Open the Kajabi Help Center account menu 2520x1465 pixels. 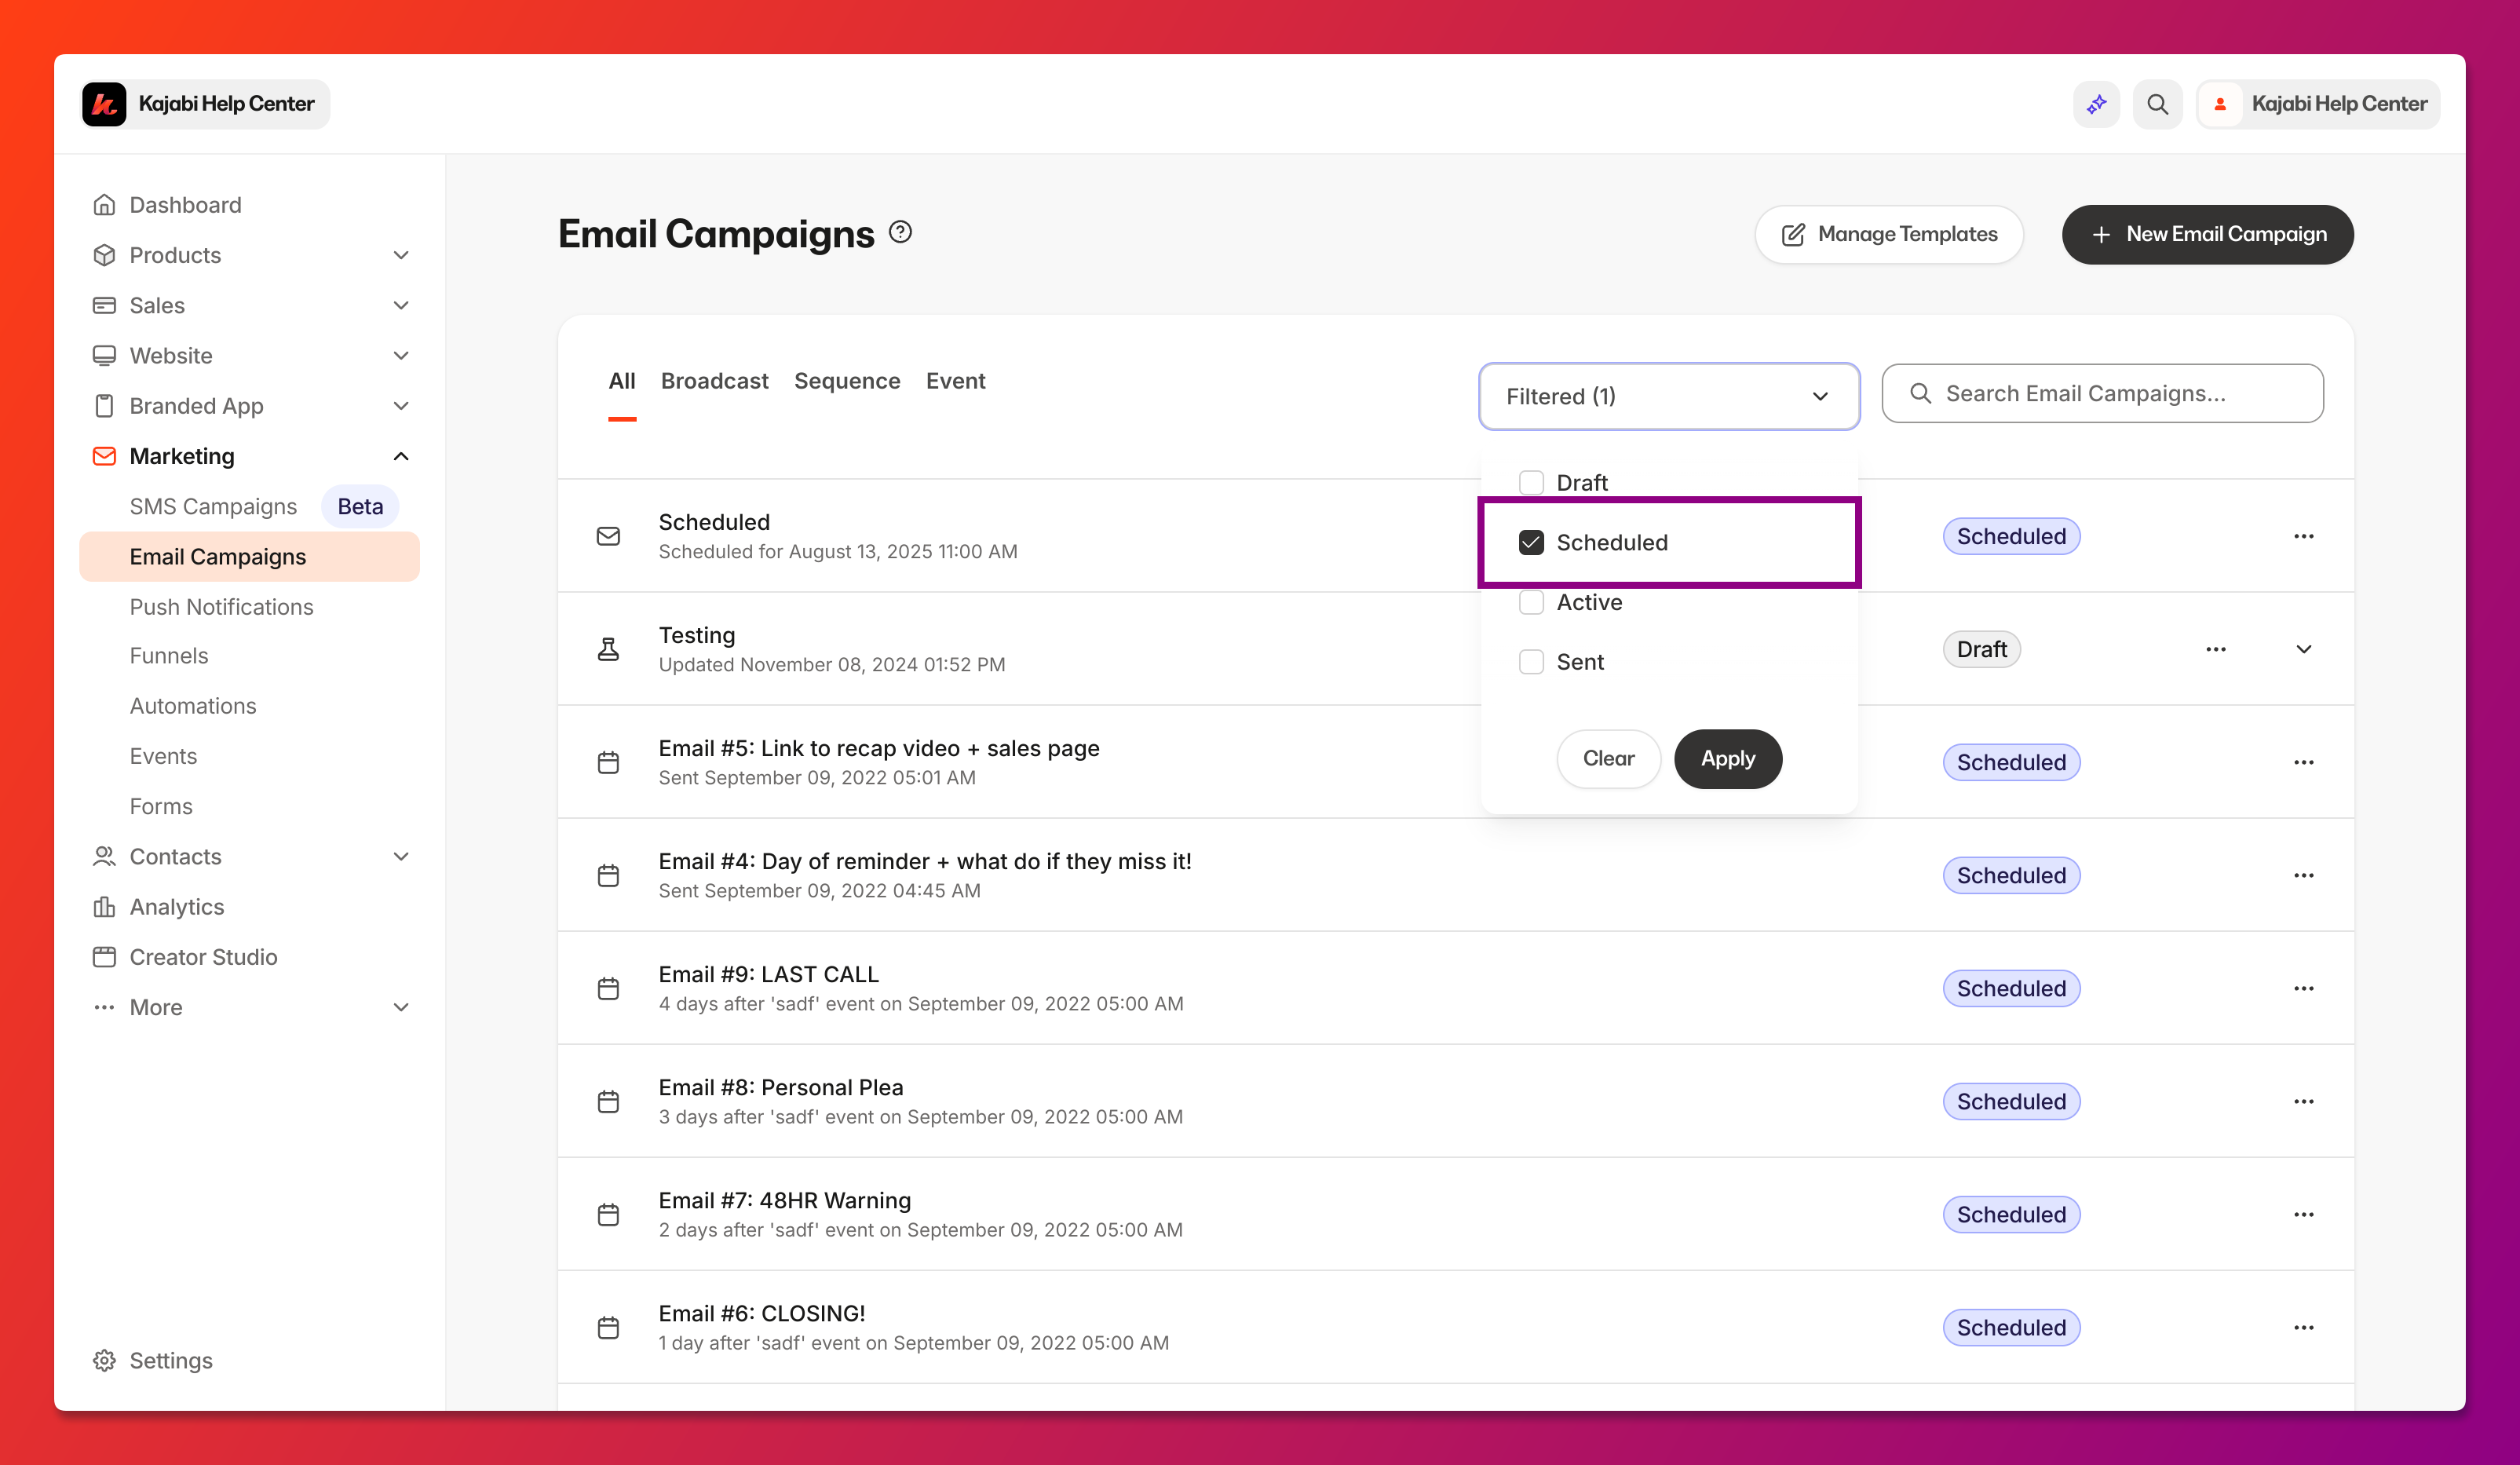tap(2318, 104)
